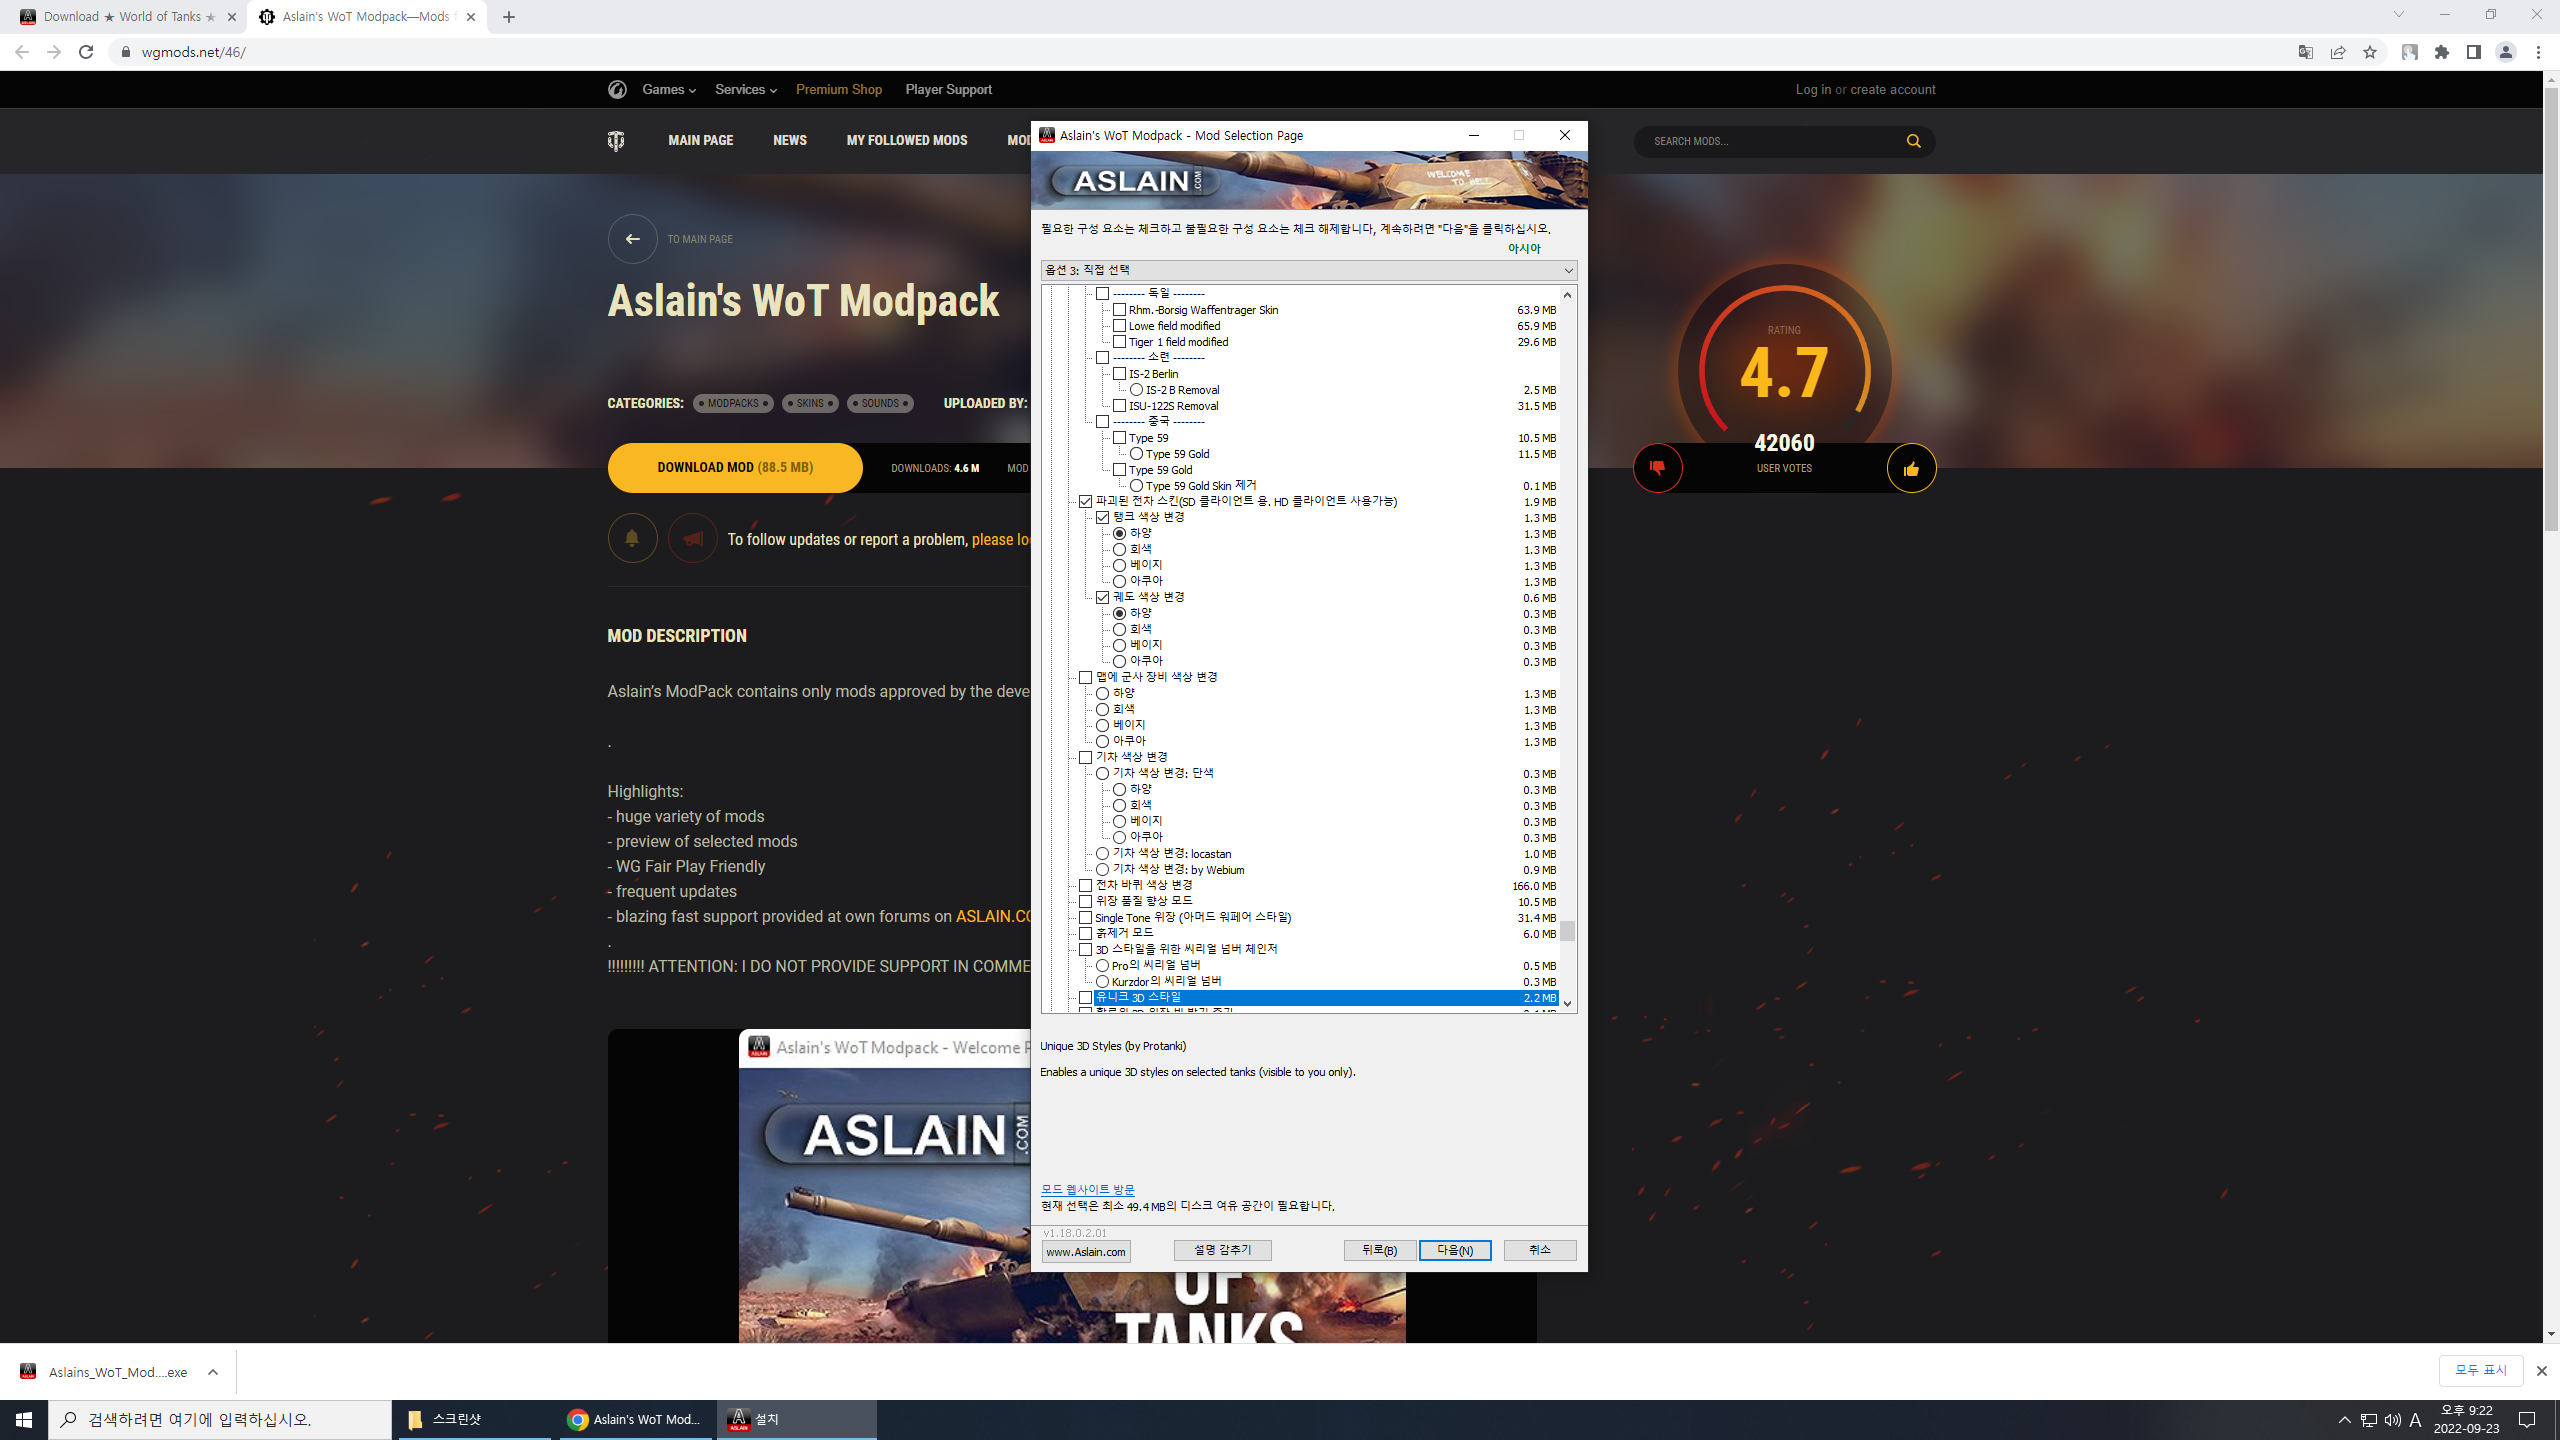Select the Type 59 Gold radio option
This screenshot has width=2560, height=1440.
tap(1137, 454)
